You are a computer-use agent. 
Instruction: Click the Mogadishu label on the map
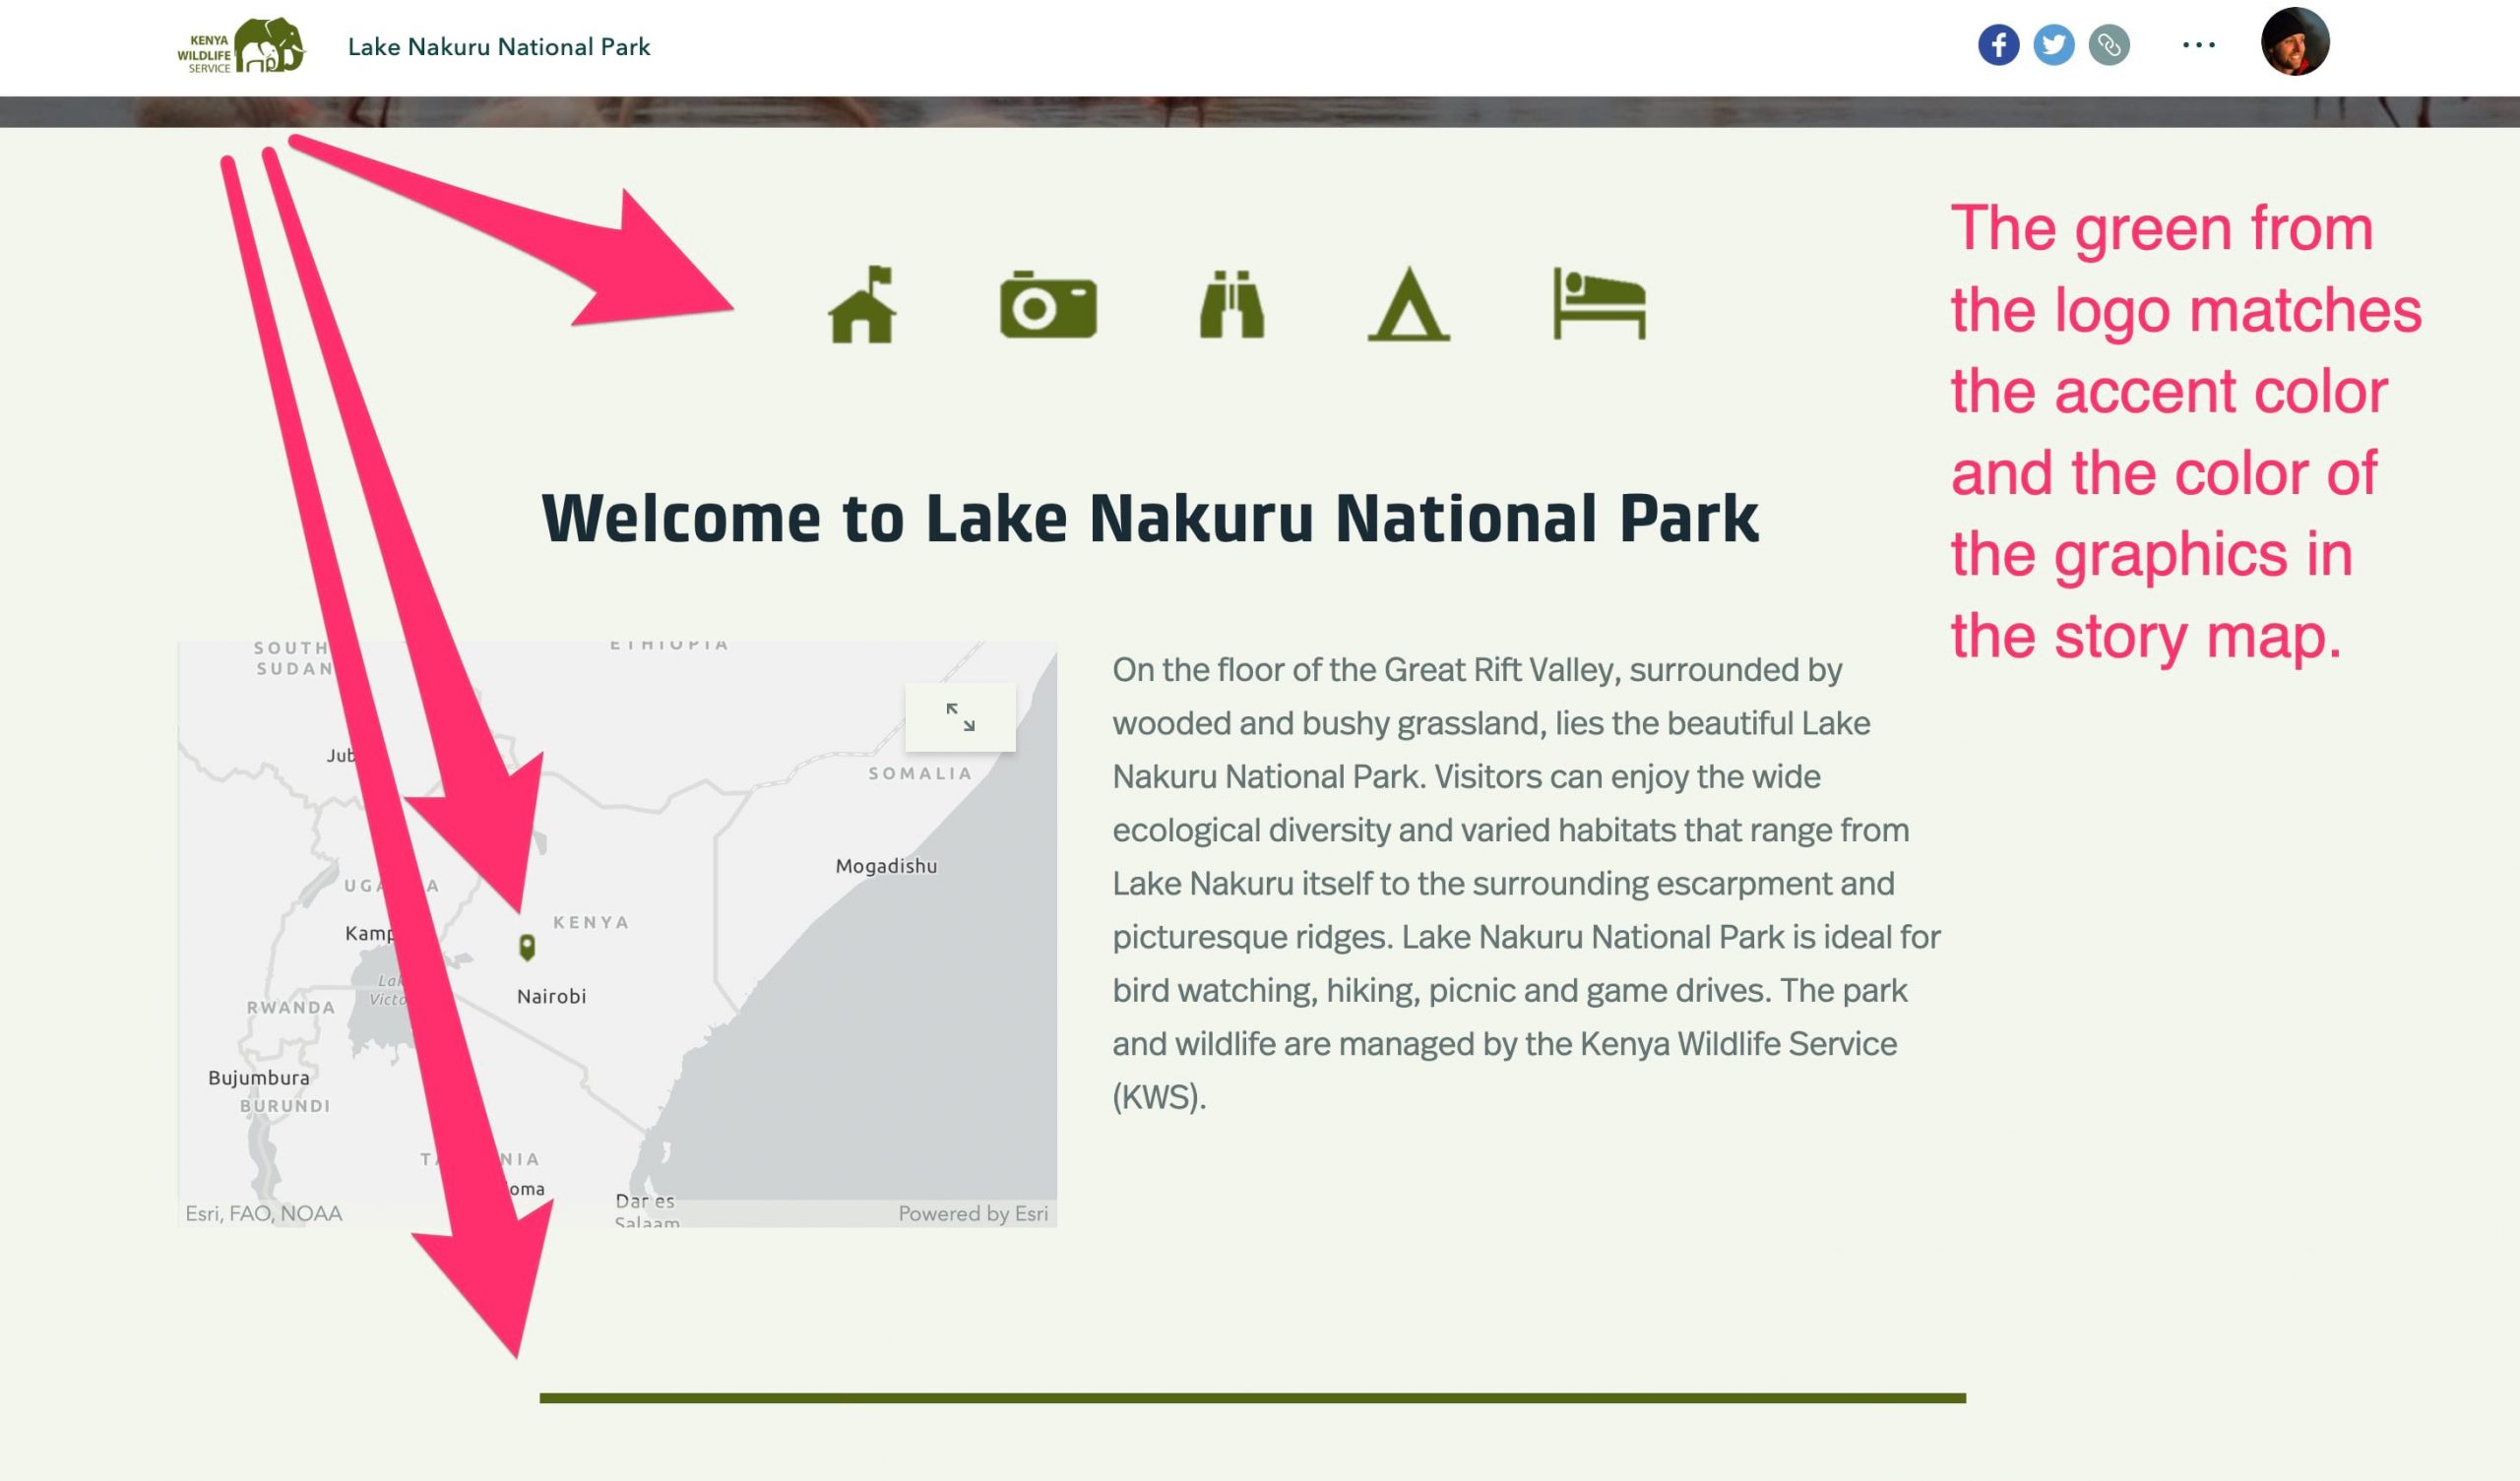(886, 866)
